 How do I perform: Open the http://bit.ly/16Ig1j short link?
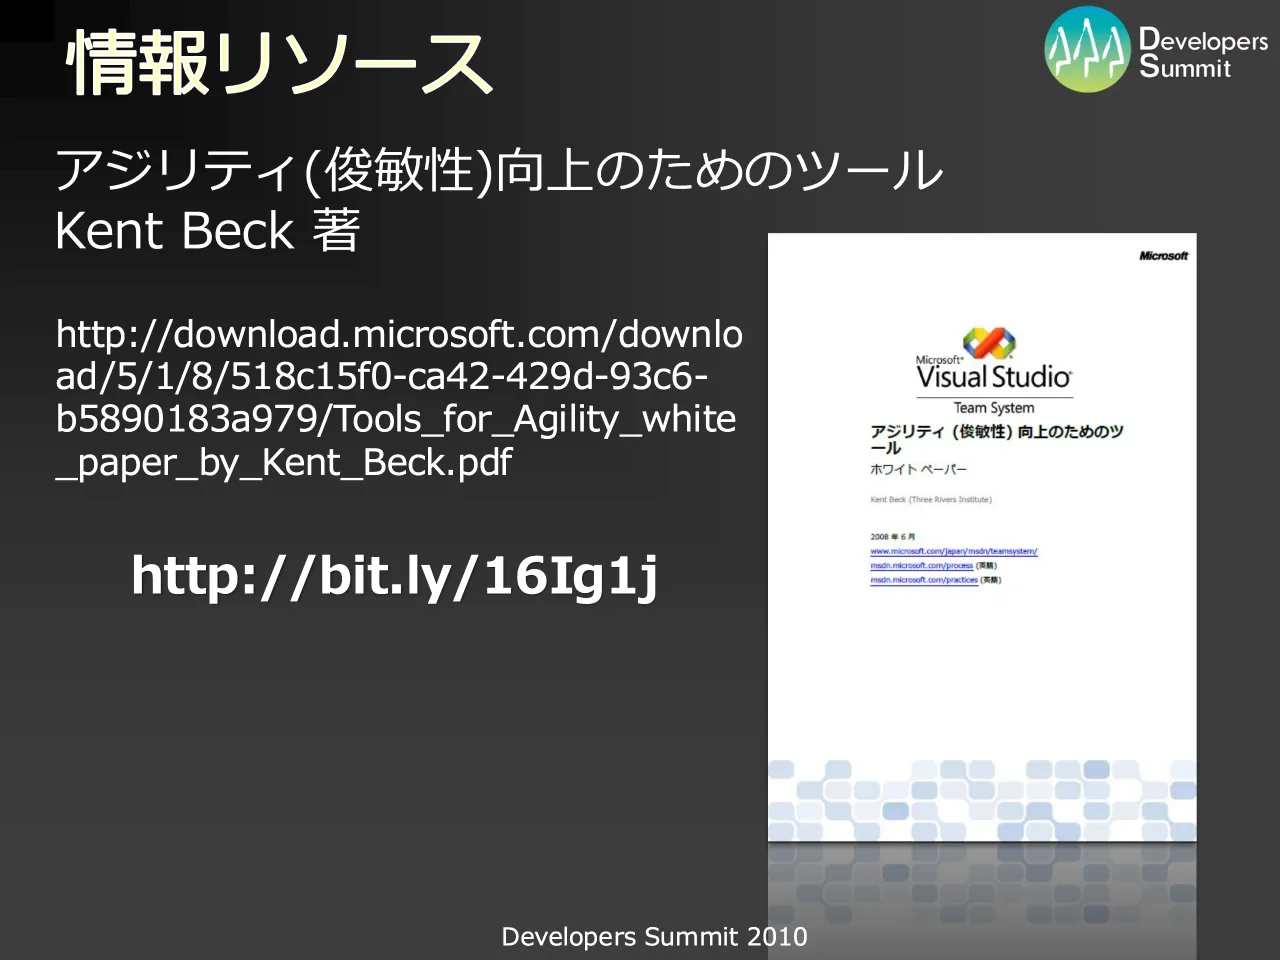[x=395, y=577]
